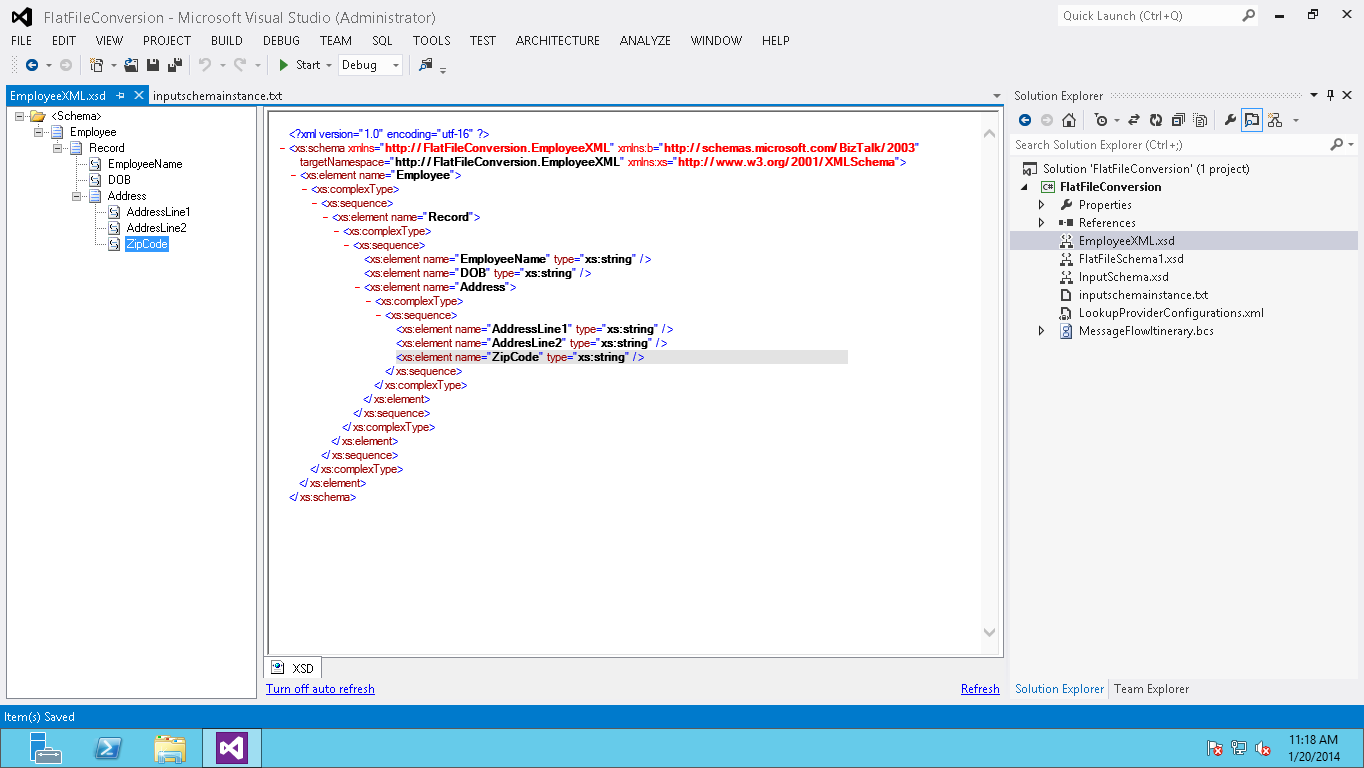Pin the EmployeeXML.xsd tab
Viewport: 1364px width, 768px height.
click(120, 96)
